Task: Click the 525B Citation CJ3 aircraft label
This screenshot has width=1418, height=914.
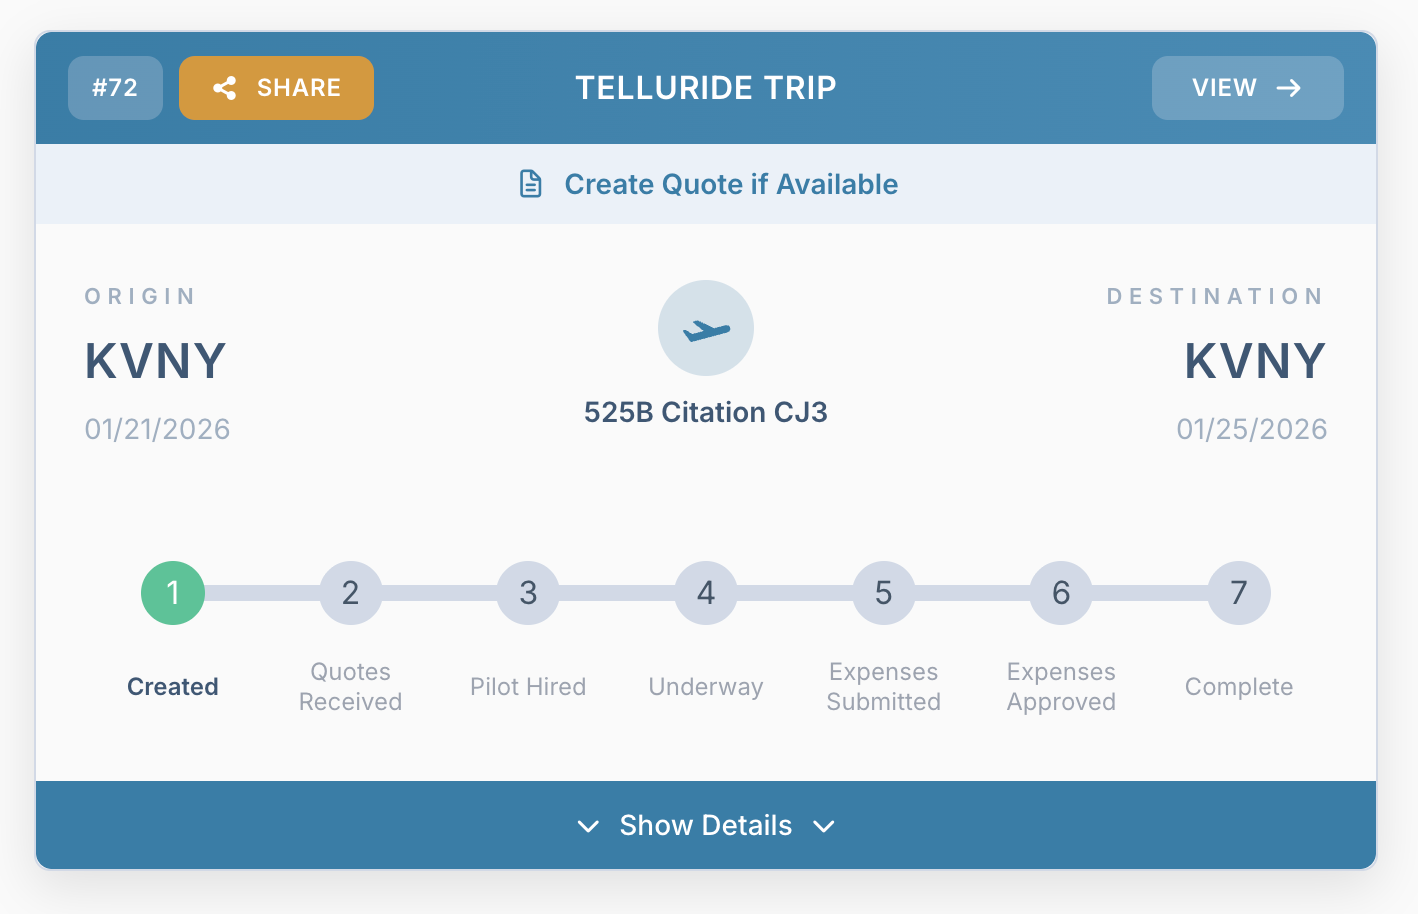Action: click(x=706, y=412)
